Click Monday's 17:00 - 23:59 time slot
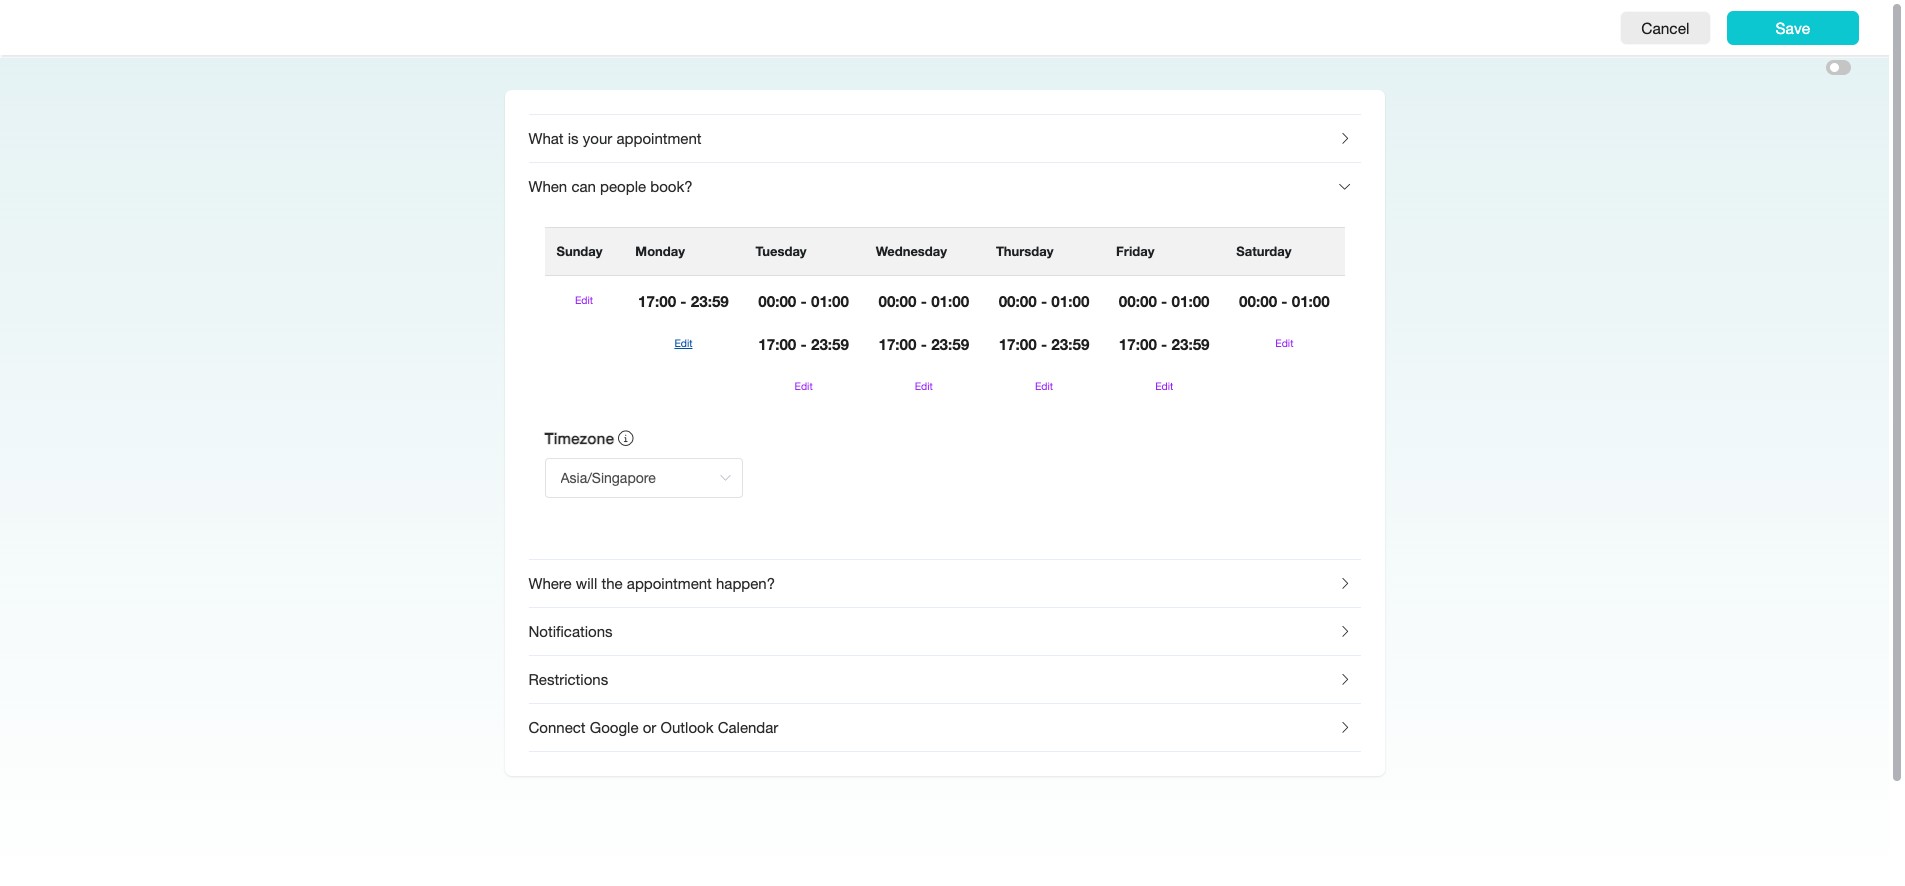This screenshot has height=886, width=1905. tap(683, 302)
